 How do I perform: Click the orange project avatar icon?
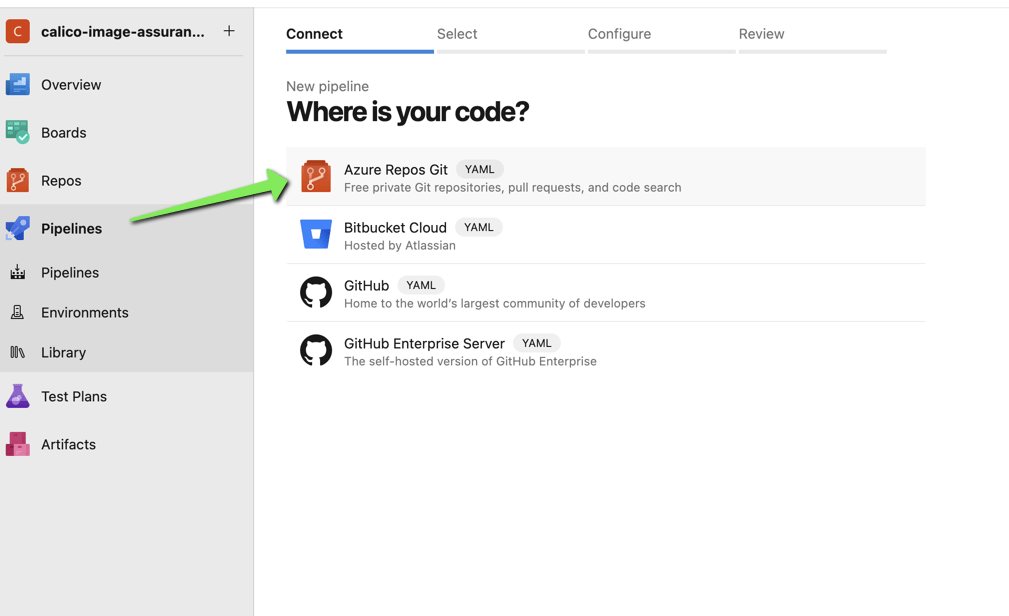pos(18,31)
